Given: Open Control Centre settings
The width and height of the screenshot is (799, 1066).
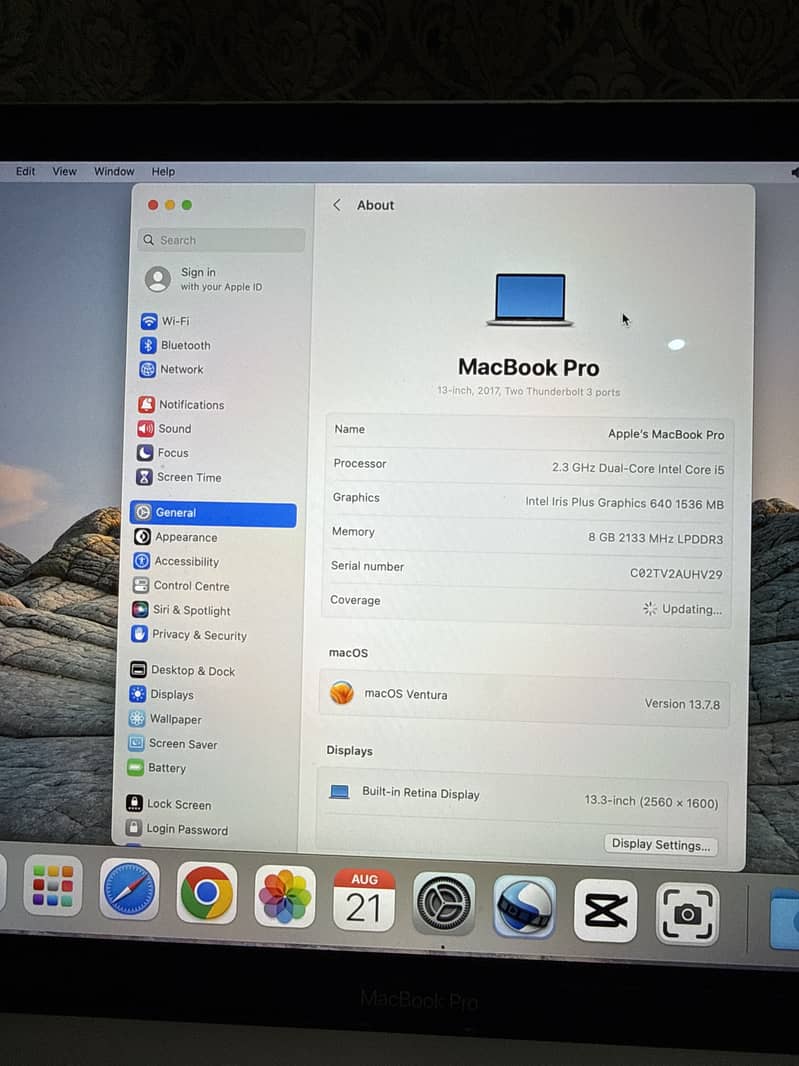Looking at the screenshot, I should [x=180, y=585].
